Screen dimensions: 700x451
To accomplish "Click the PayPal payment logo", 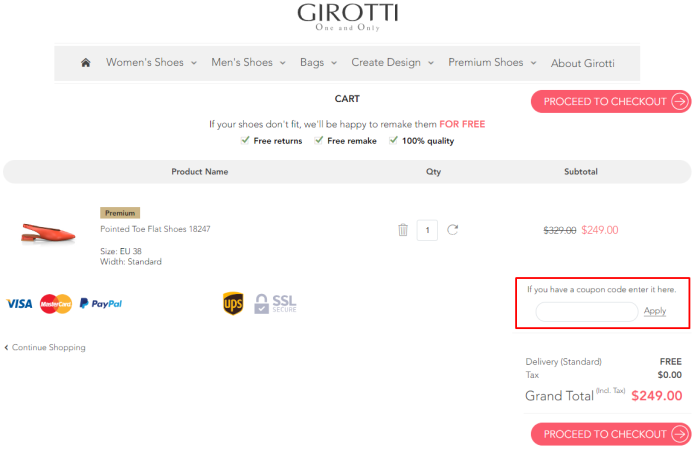I will coord(101,304).
